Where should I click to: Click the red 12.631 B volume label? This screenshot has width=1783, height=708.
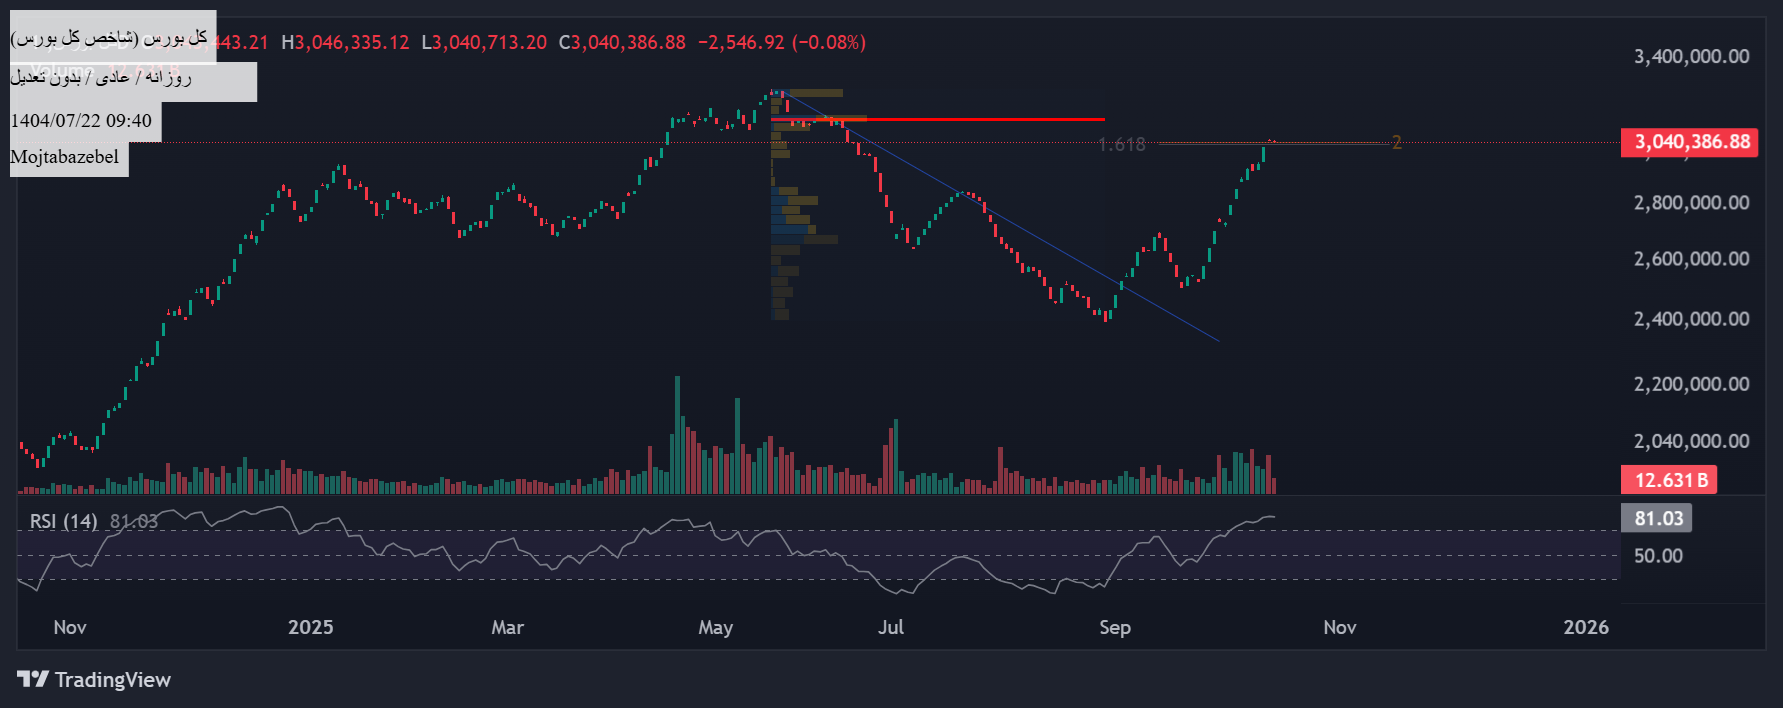1668,480
